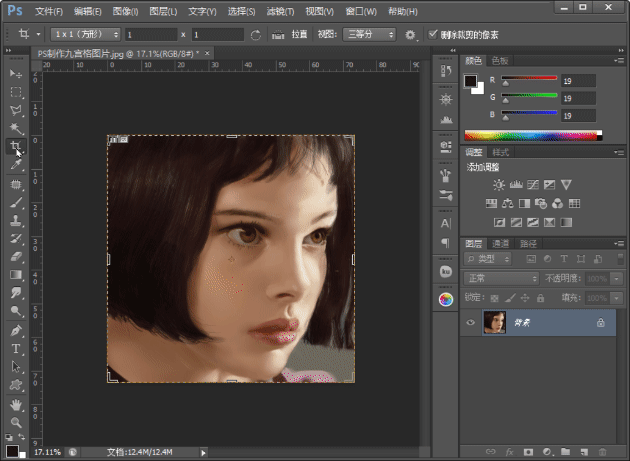Add a Brightness/Contrast adjustment
Screen dimensions: 630x461
click(499, 184)
